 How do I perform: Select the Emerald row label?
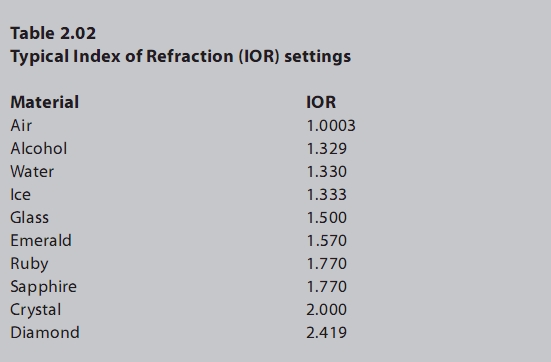point(41,240)
